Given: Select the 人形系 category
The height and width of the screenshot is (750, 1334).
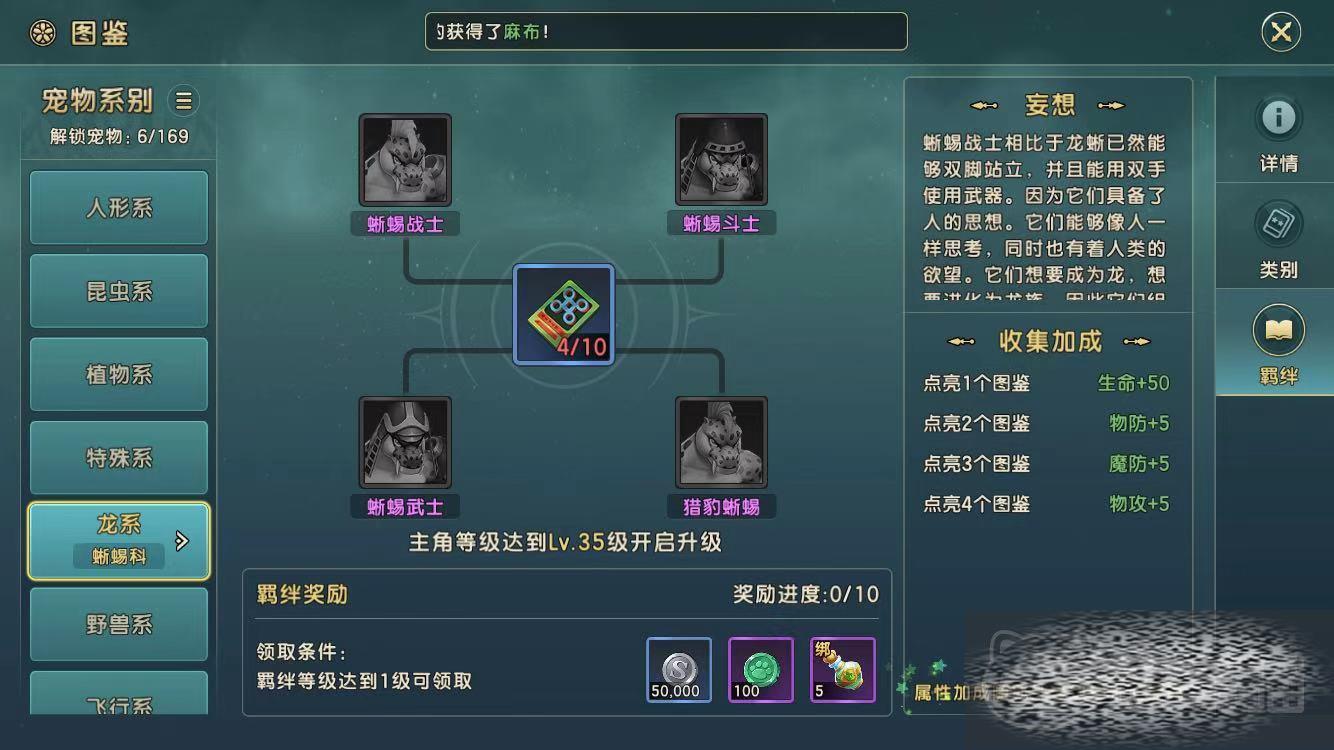Looking at the screenshot, I should click(x=119, y=208).
